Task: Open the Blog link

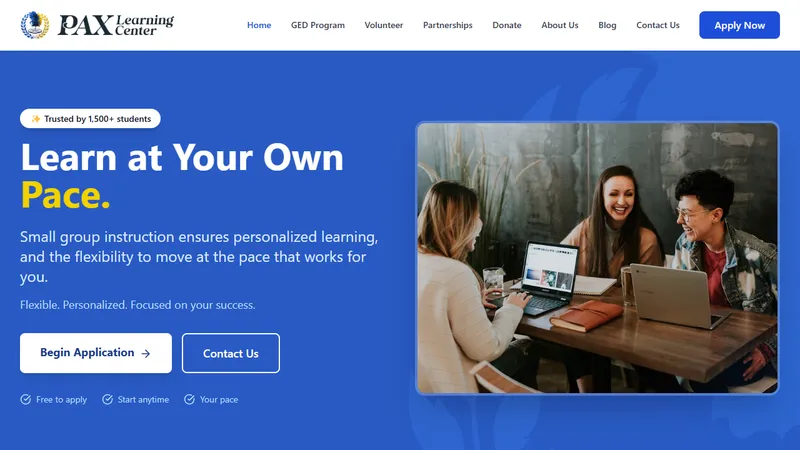Action: (607, 25)
